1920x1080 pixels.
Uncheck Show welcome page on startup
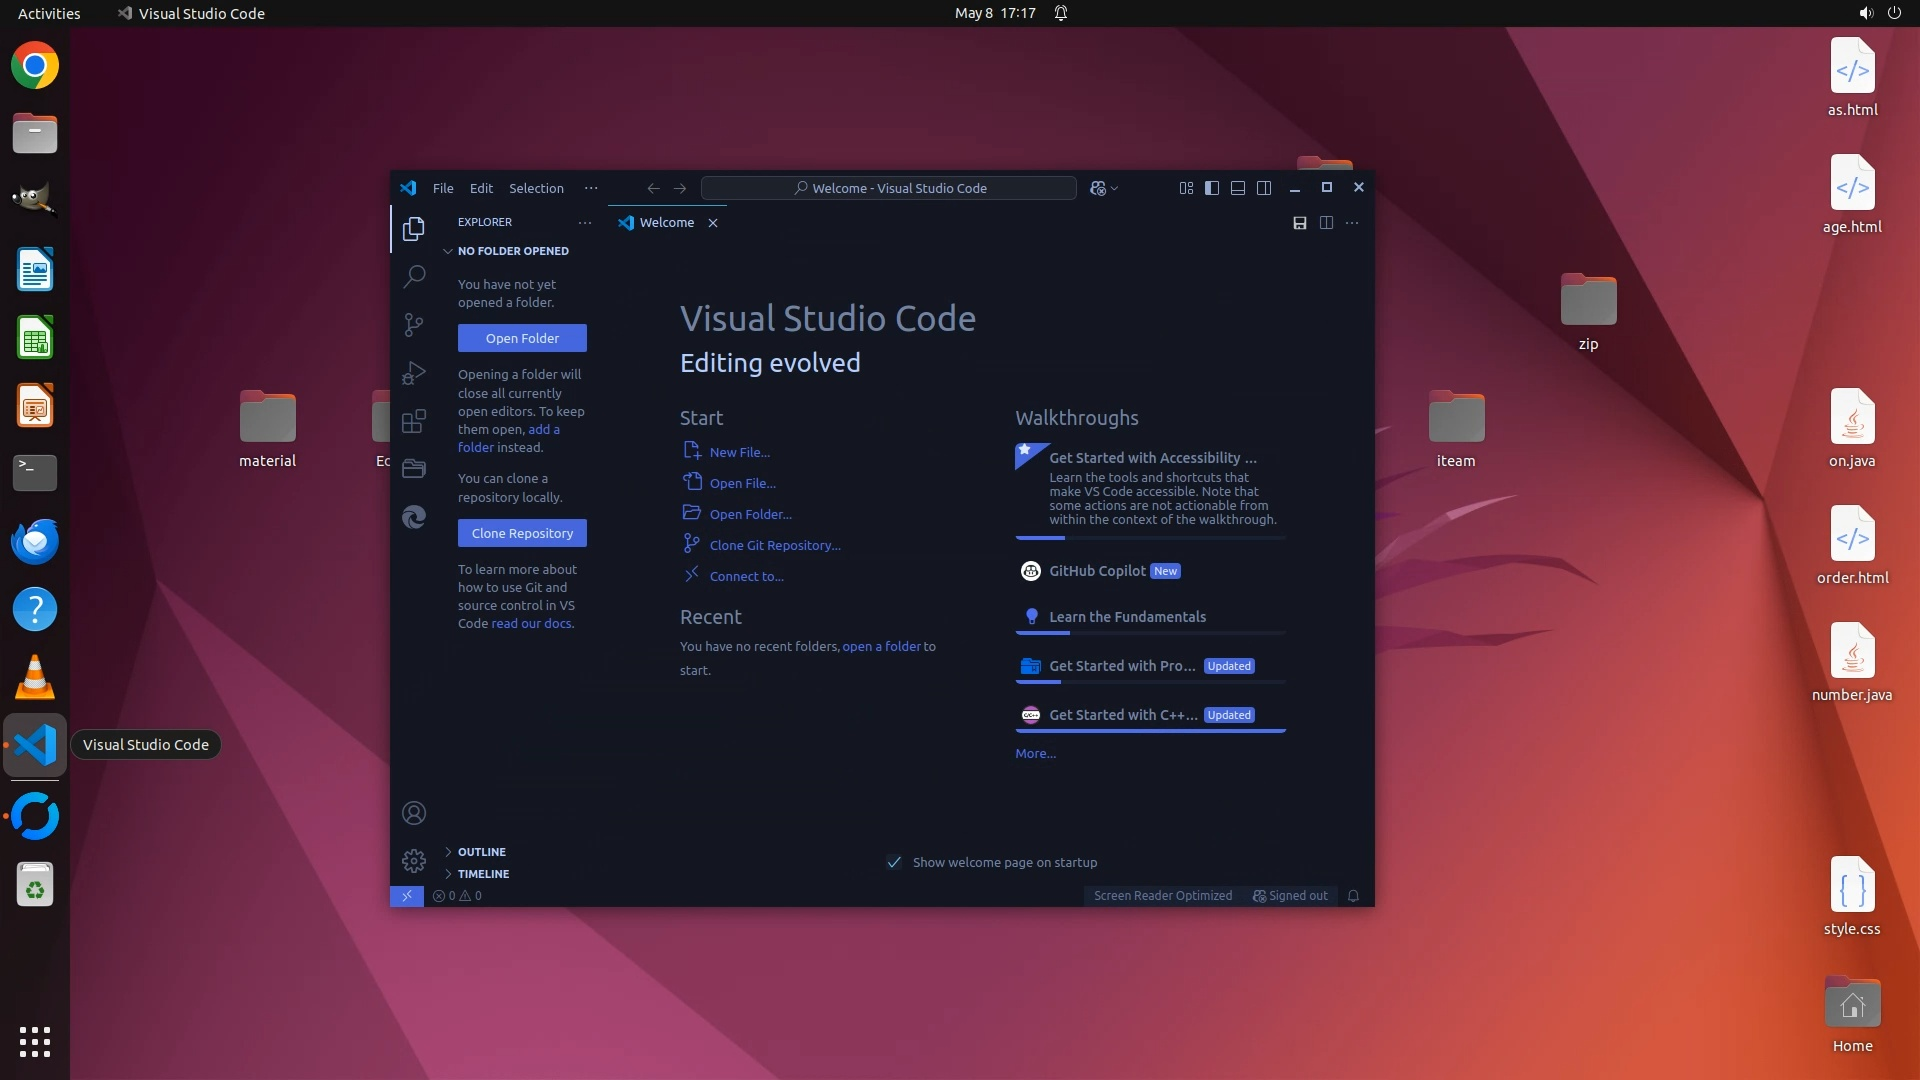point(894,862)
